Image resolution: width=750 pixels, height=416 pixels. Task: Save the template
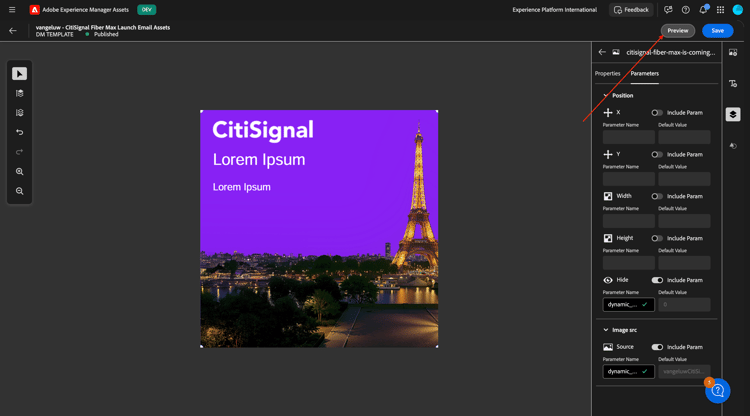coord(717,31)
